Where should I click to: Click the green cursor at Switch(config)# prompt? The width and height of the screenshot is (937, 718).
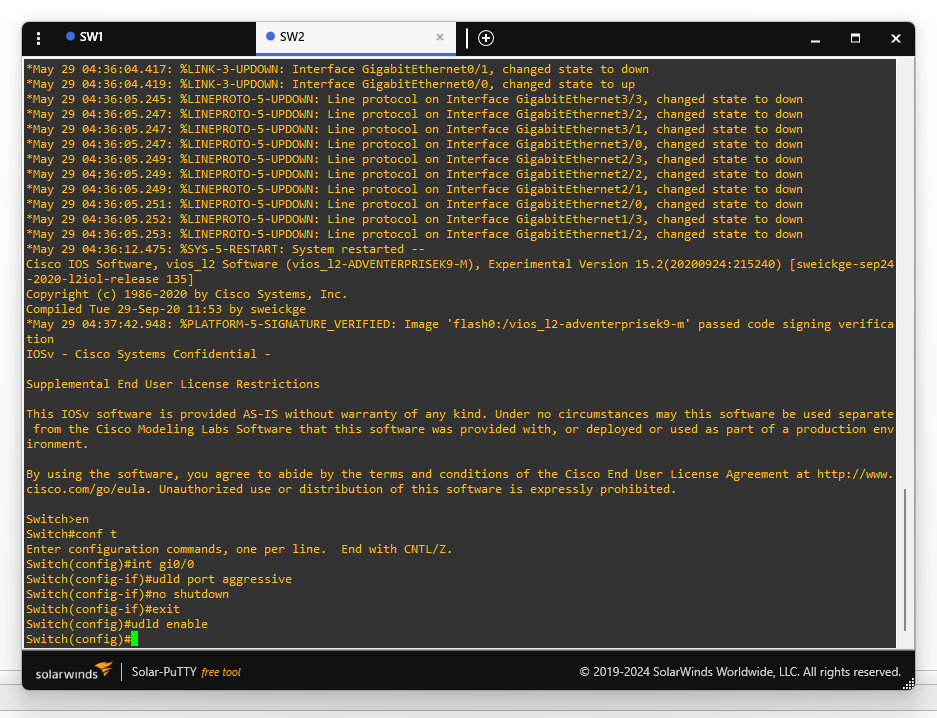pos(134,639)
